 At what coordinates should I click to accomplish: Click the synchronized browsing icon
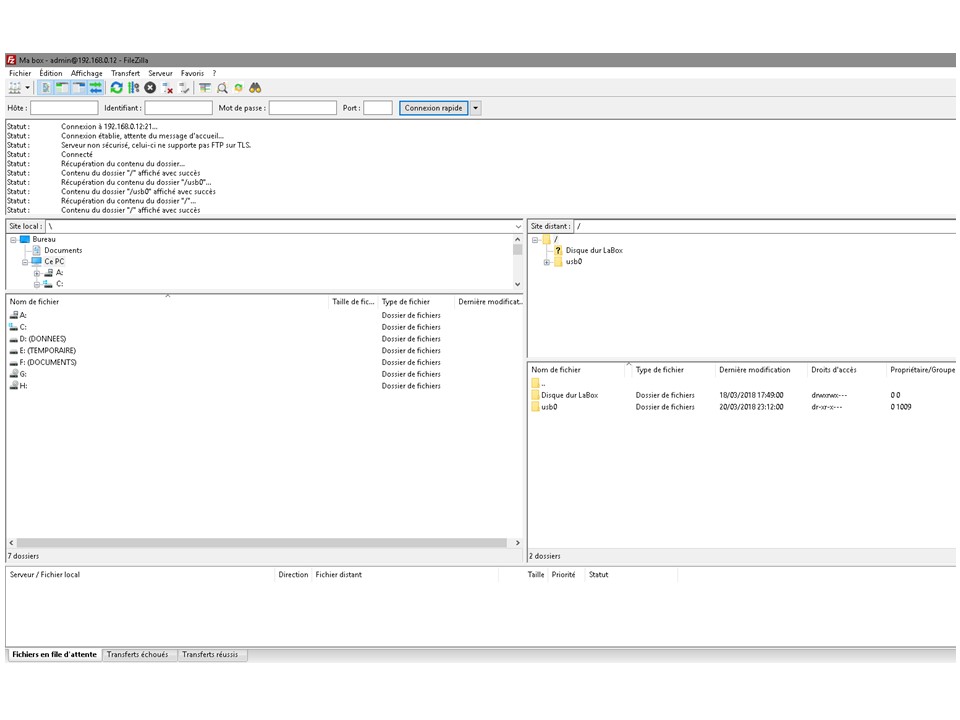[x=238, y=88]
